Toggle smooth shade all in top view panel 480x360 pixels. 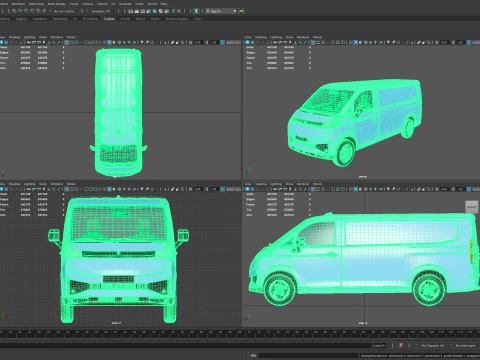coord(109,42)
